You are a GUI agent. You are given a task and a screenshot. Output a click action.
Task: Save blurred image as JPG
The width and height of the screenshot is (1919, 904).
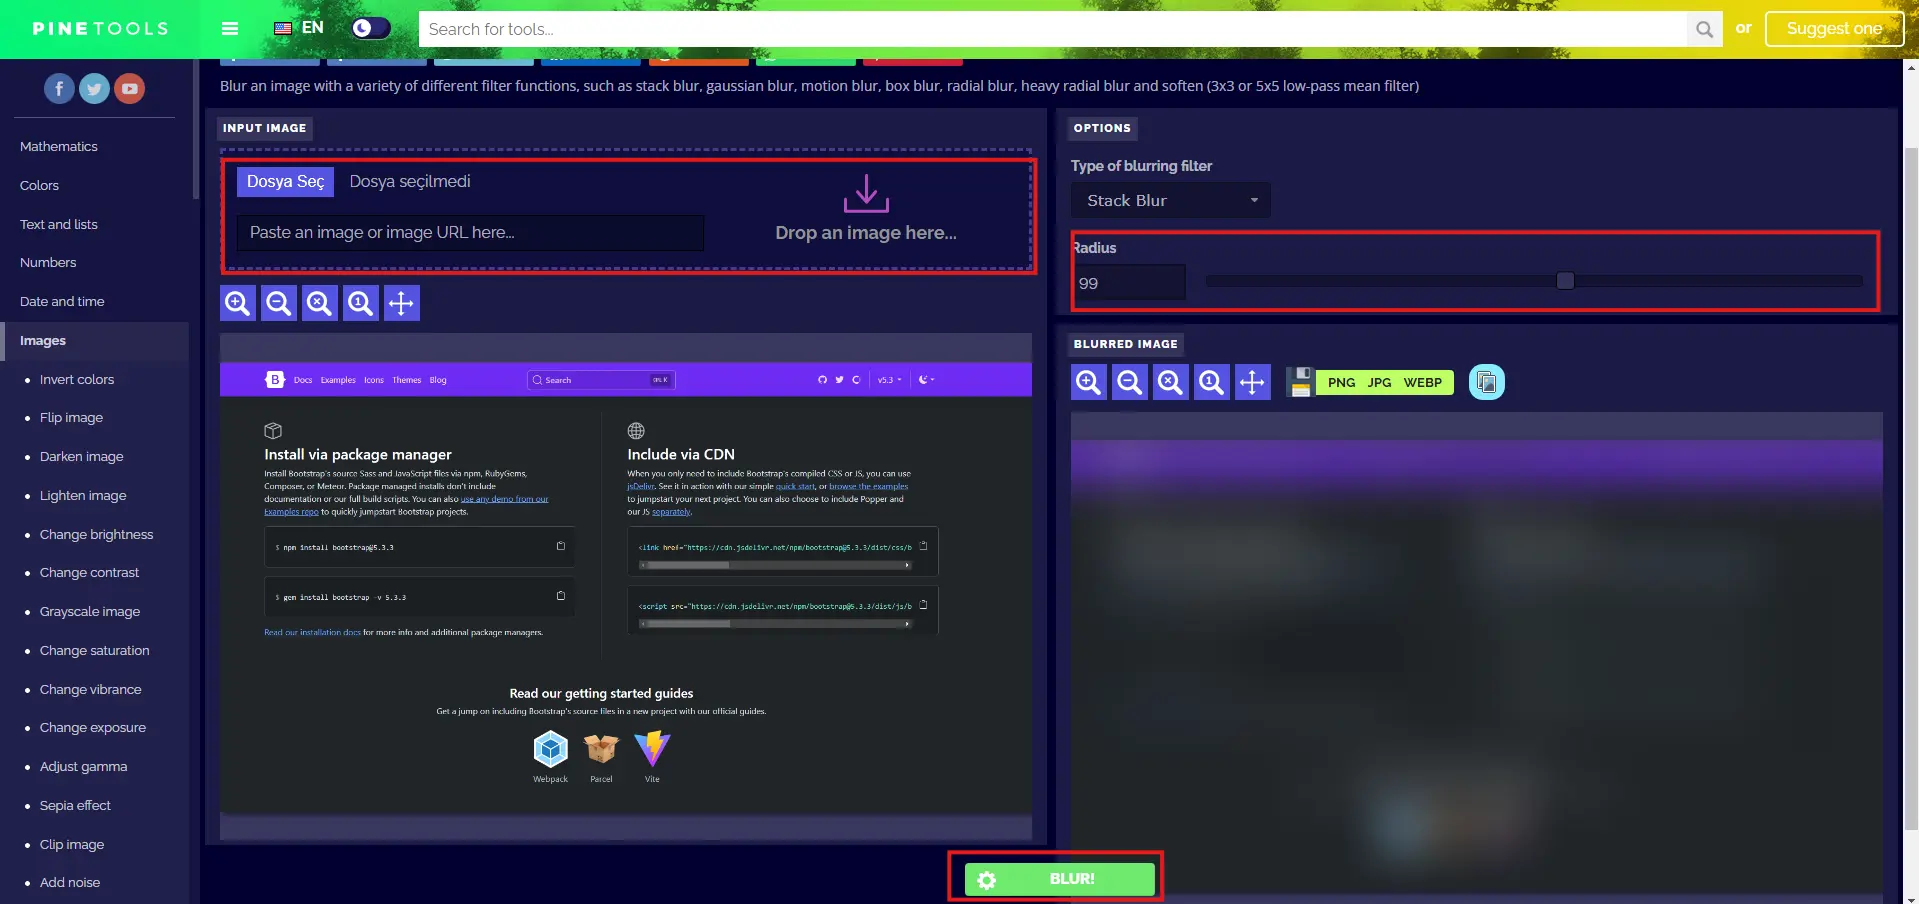click(x=1379, y=382)
